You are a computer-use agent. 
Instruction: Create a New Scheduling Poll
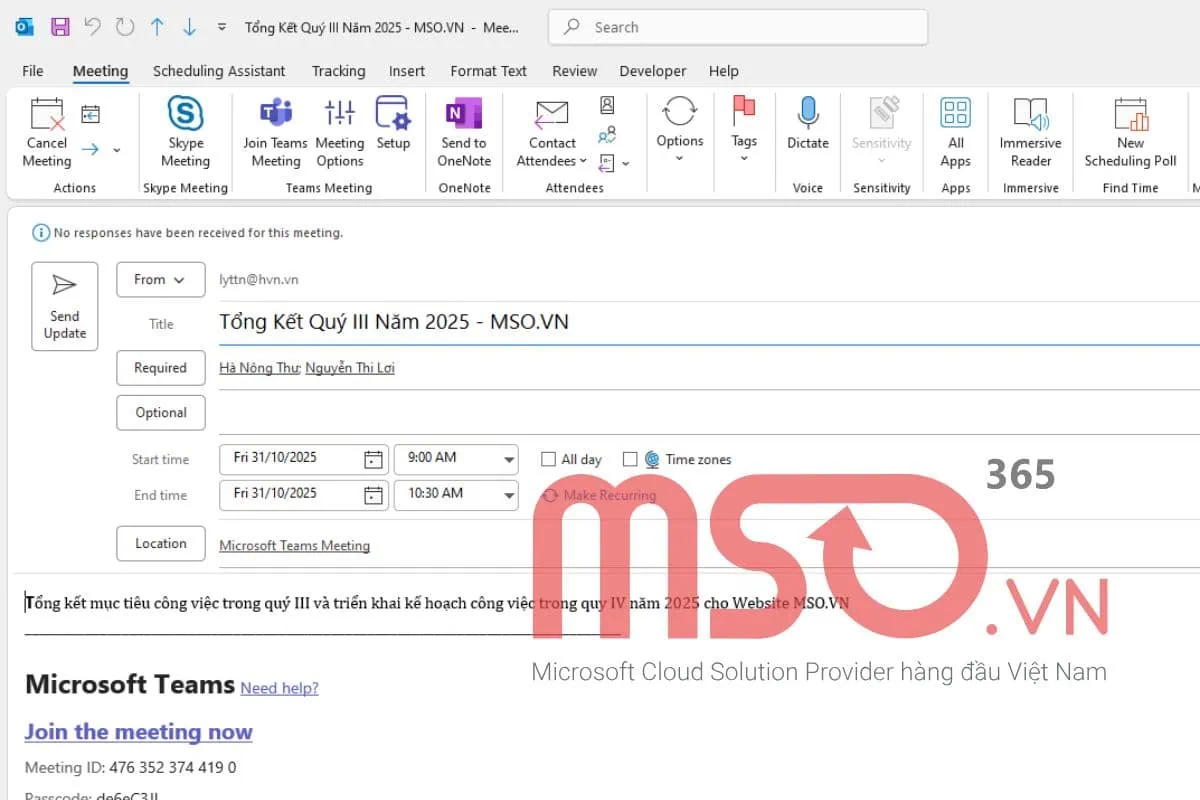click(1130, 131)
